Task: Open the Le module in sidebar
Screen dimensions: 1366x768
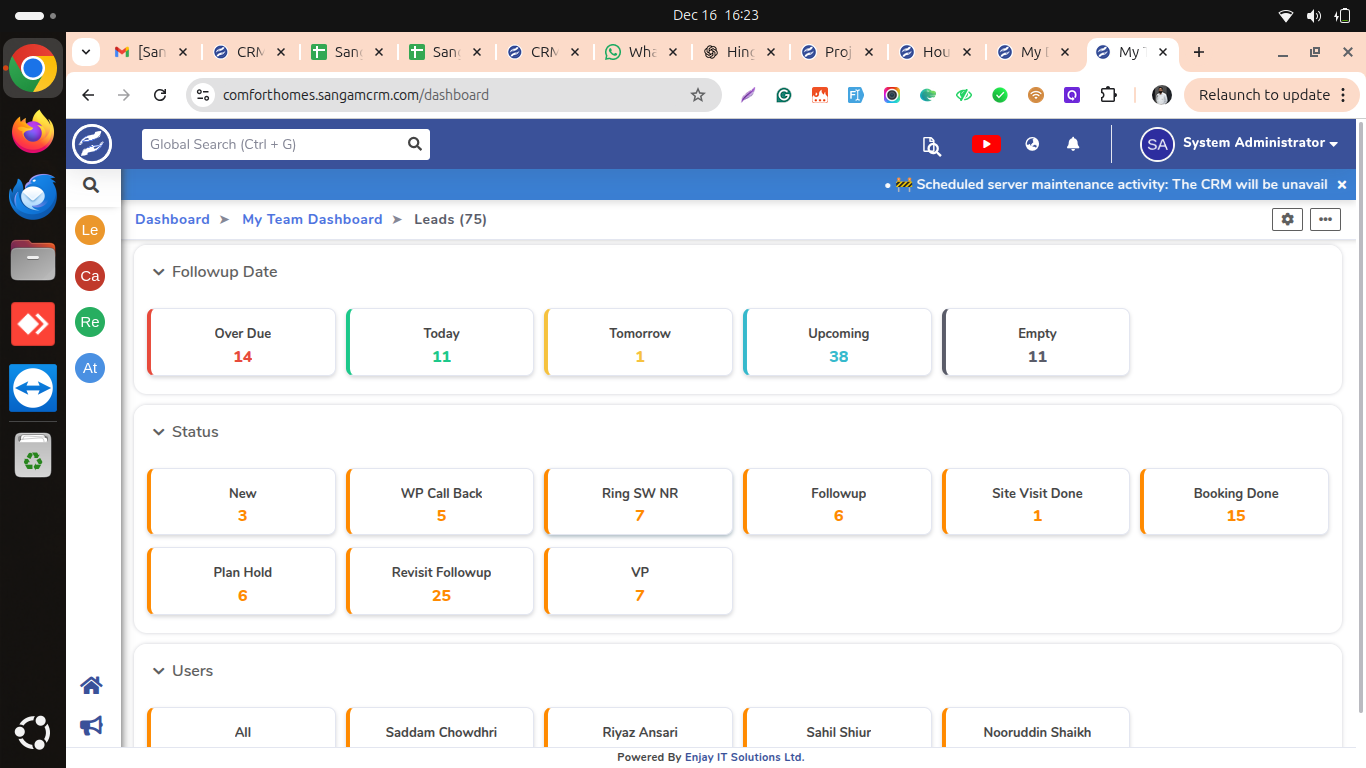Action: 90,230
